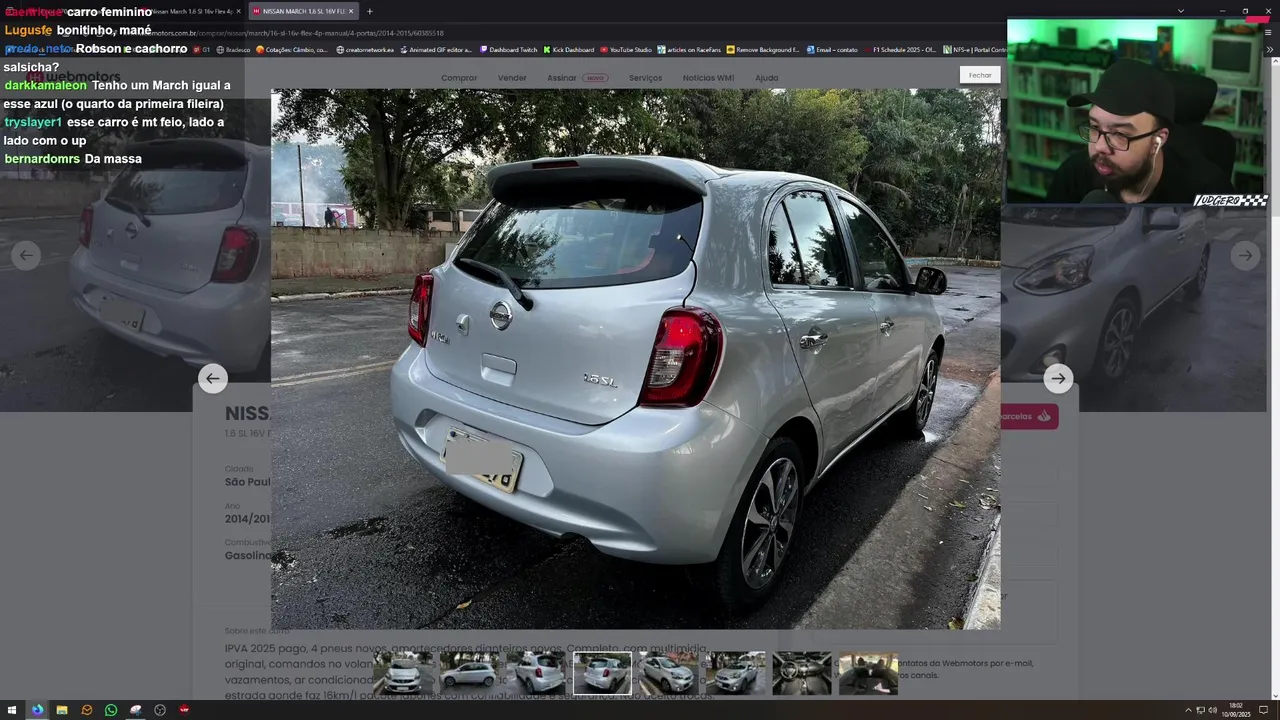Open the creatornetwork.ea bookmark
The height and width of the screenshot is (720, 1280).
point(365,49)
